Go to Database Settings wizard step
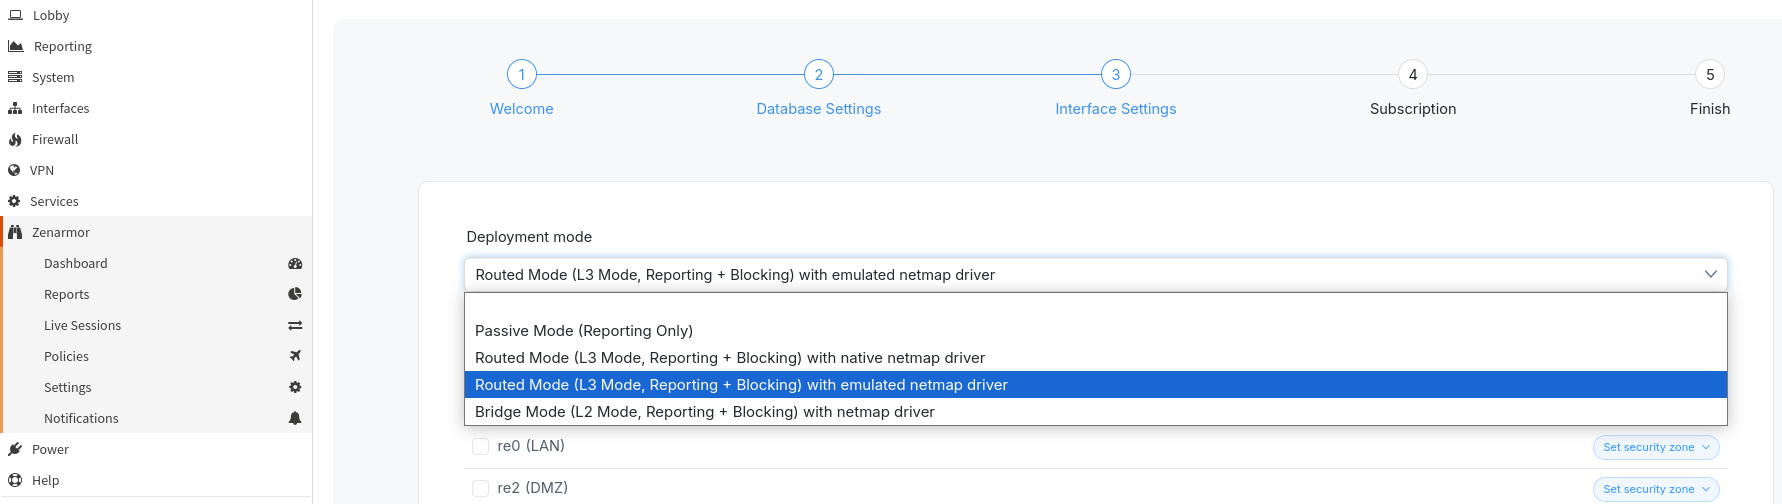 pos(818,75)
